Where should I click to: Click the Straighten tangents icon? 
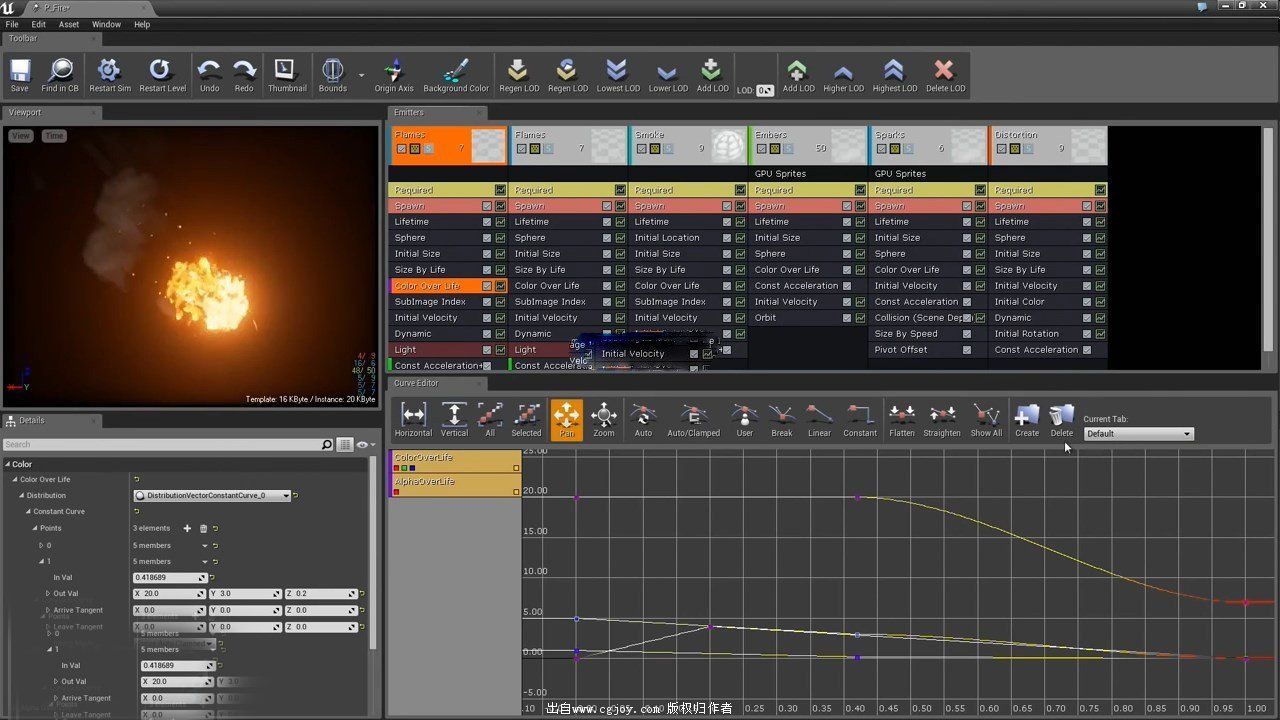942,420
